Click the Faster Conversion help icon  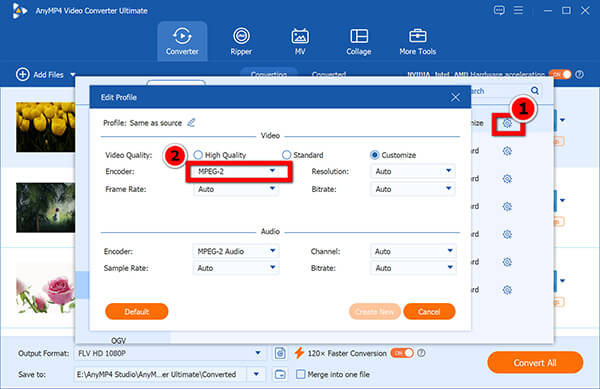click(421, 353)
